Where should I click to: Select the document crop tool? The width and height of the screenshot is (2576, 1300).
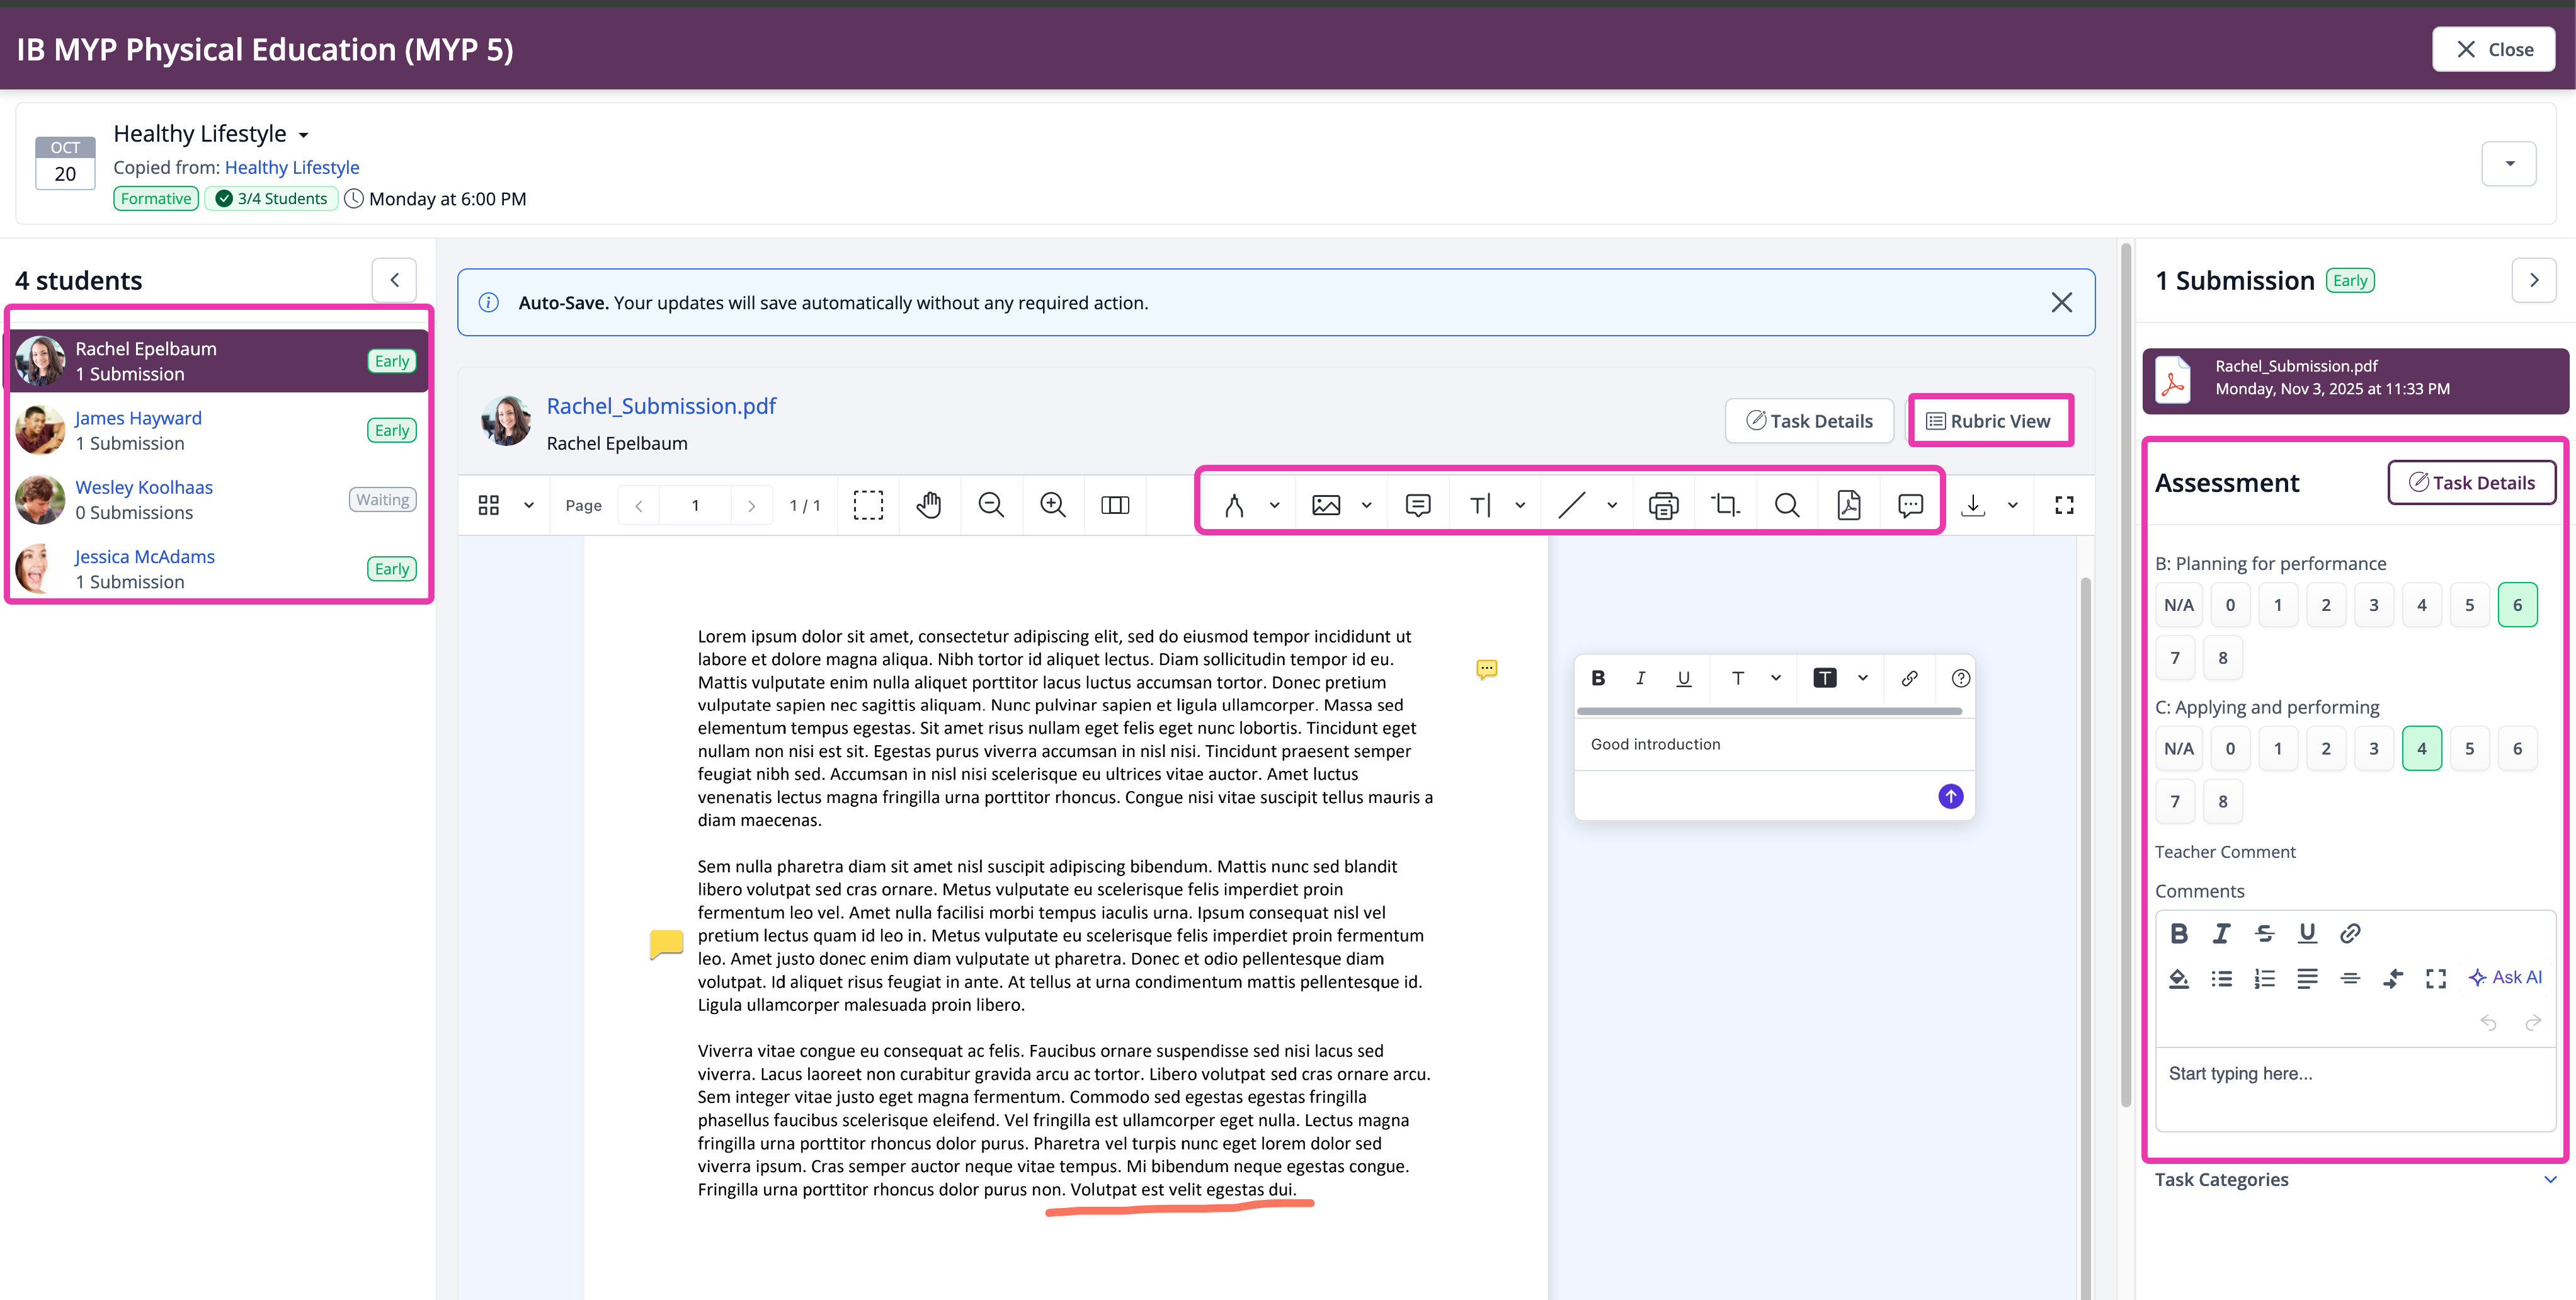[1725, 505]
